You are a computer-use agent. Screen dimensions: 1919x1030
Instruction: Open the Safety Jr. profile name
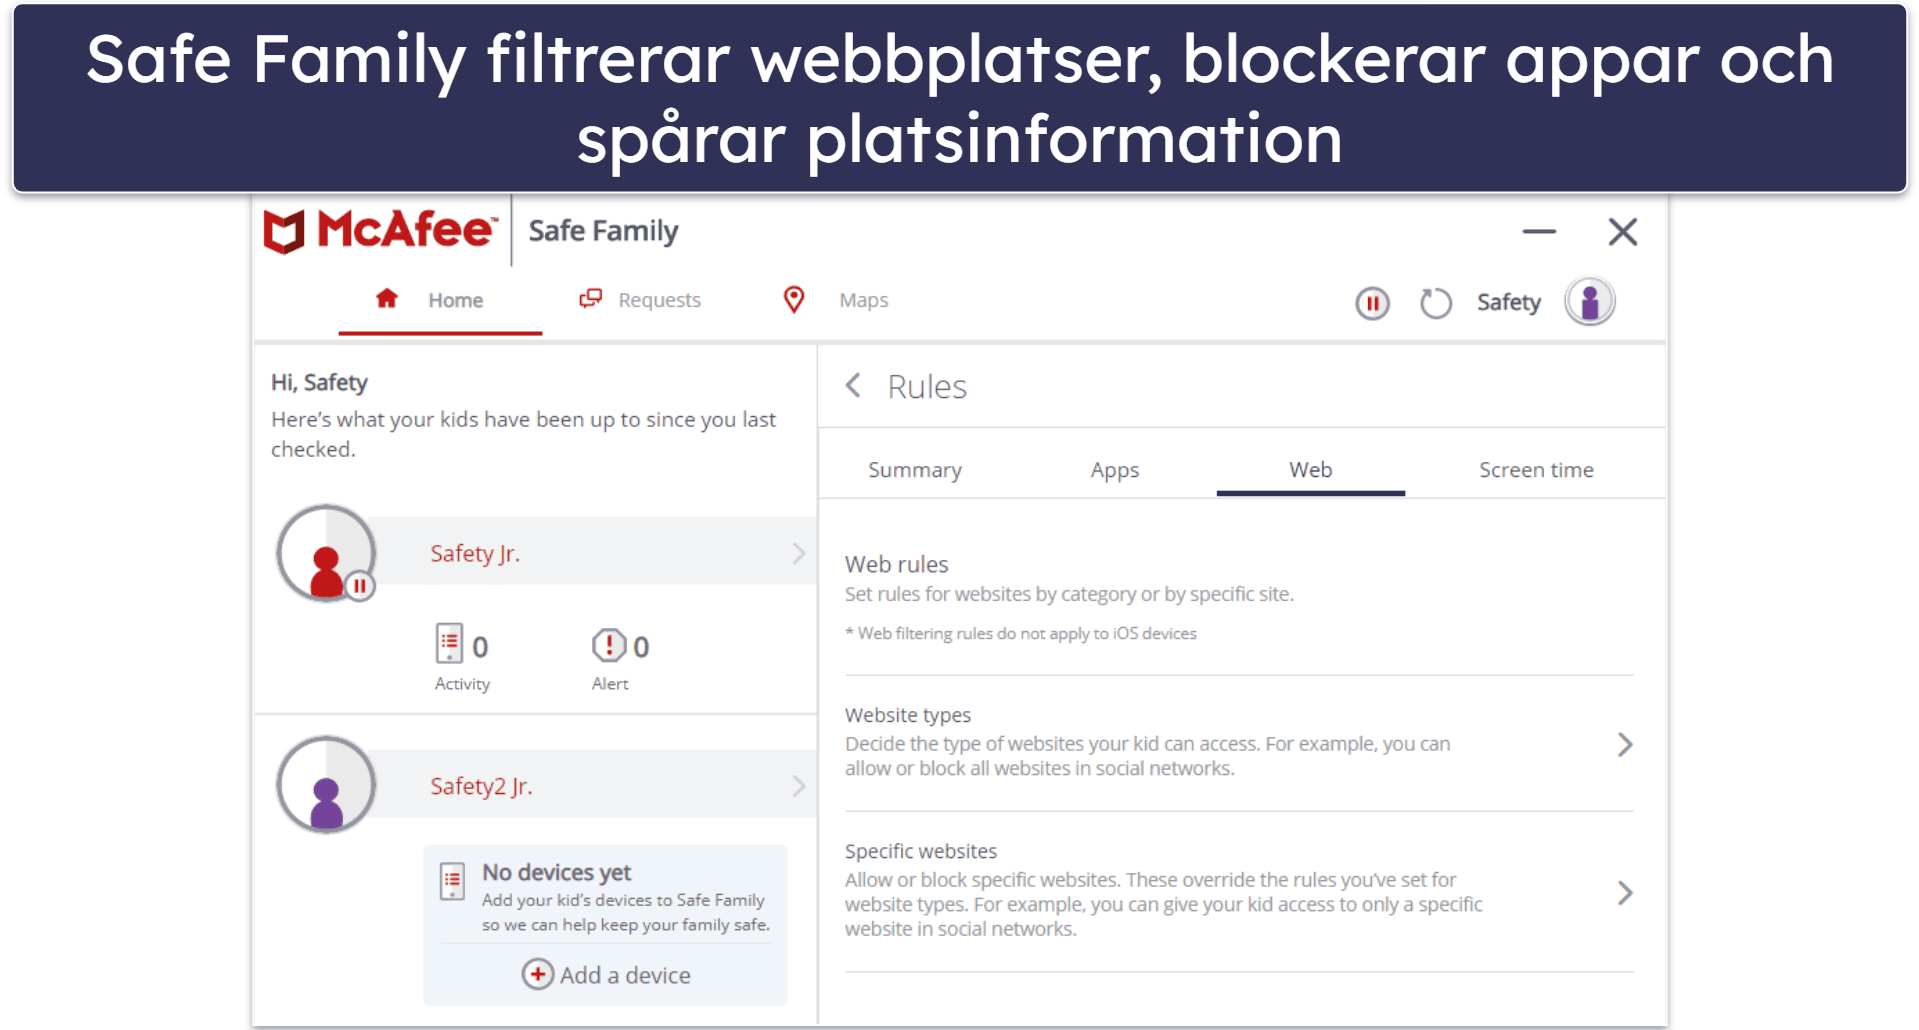pyautogui.click(x=475, y=553)
